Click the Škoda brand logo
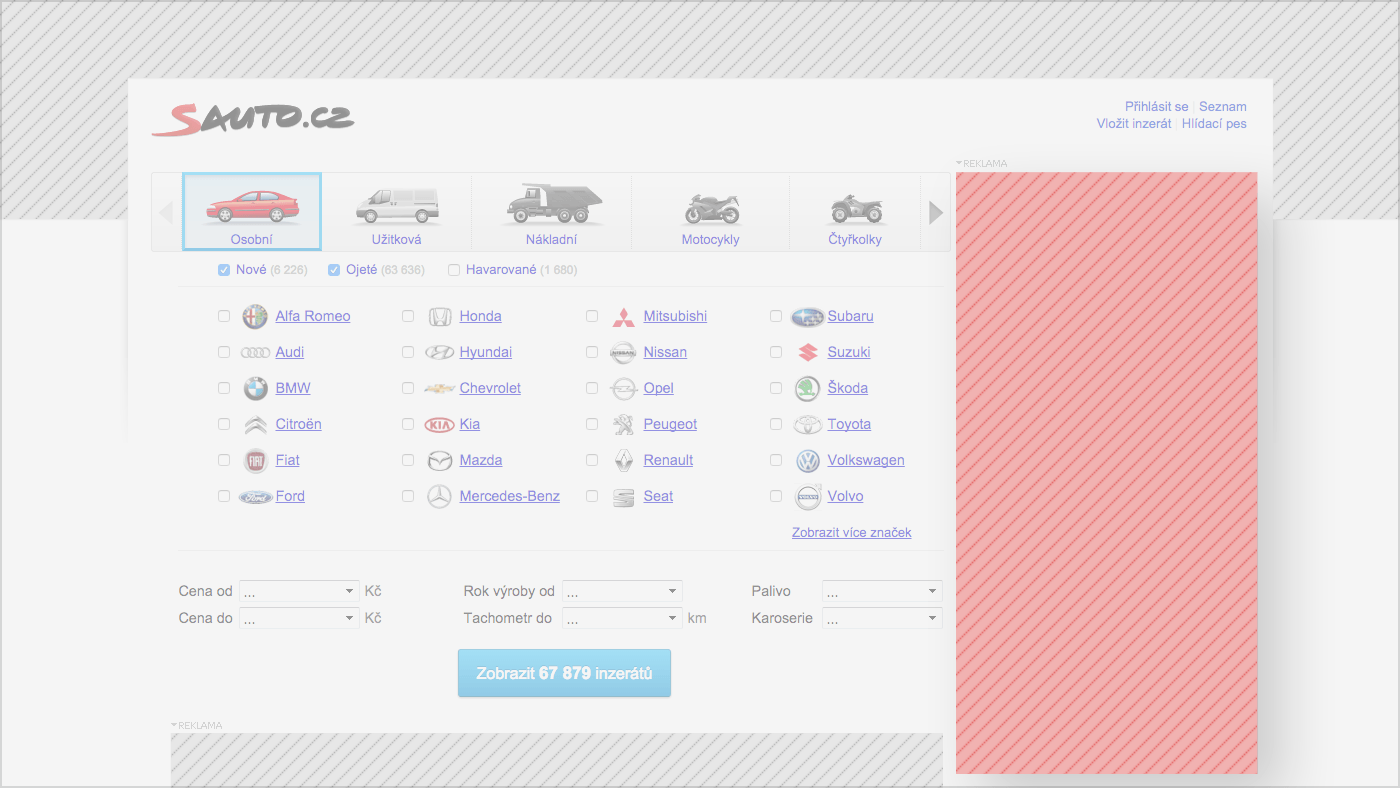This screenshot has height=788, width=1400. (807, 388)
